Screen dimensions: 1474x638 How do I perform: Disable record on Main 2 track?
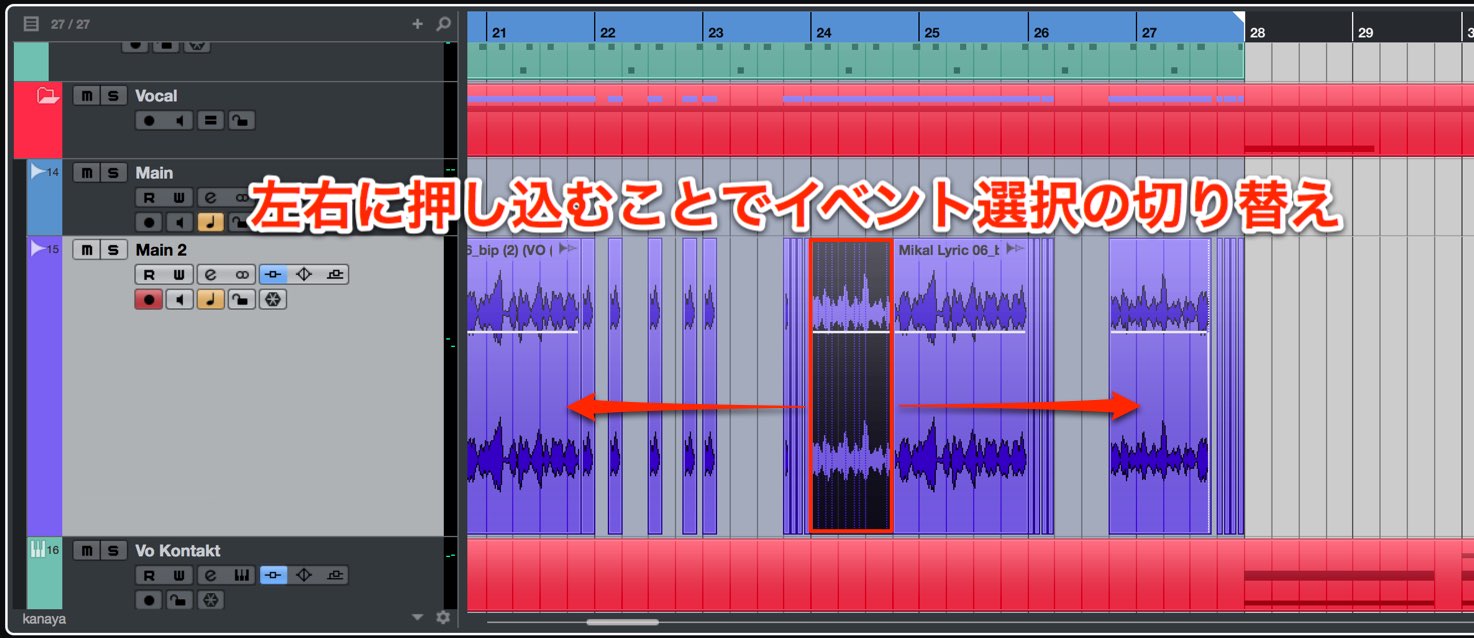[149, 299]
